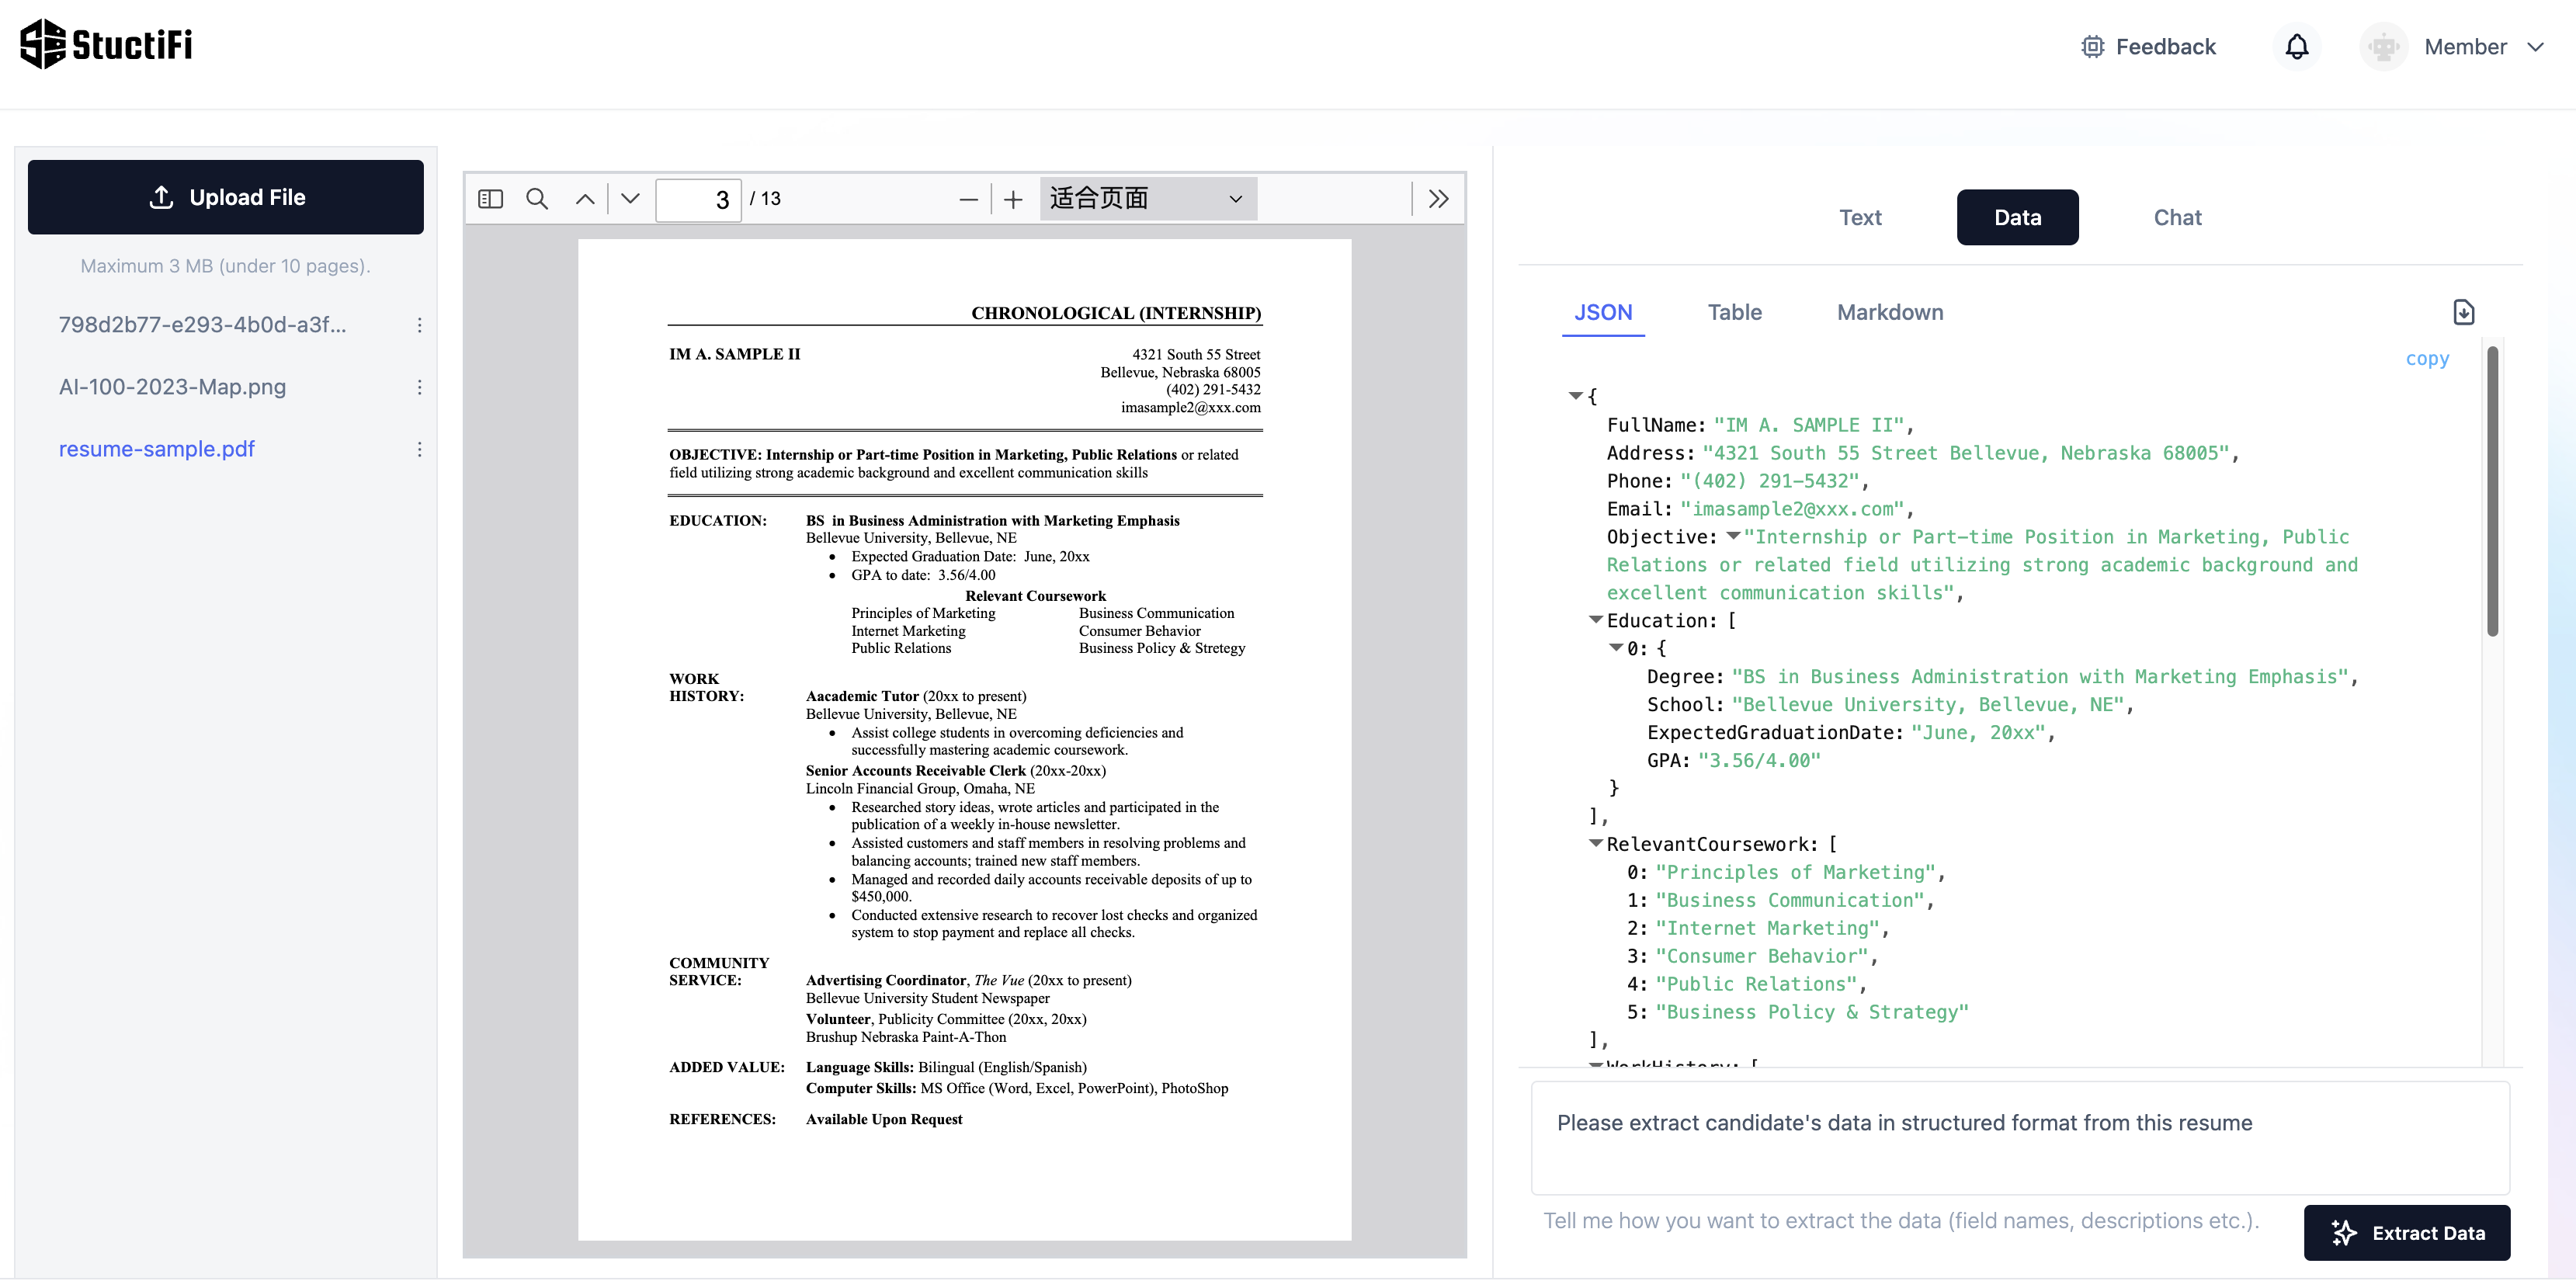Open the page zoom fit dropdown
This screenshot has height=1281, width=2576.
[x=1147, y=199]
